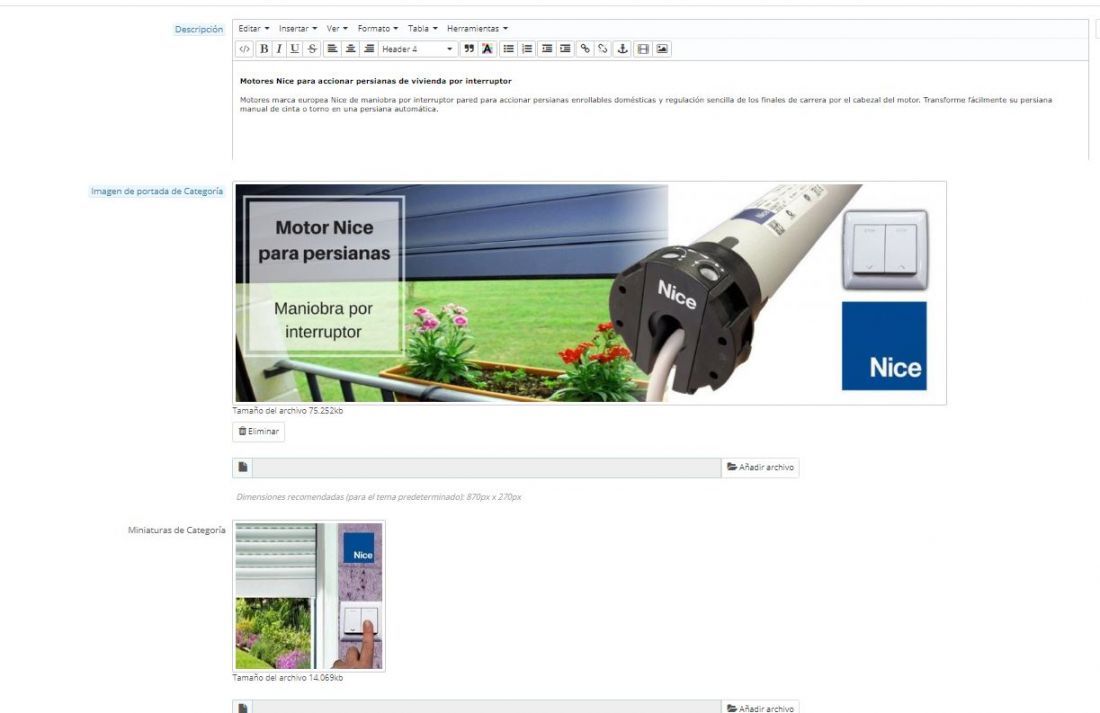The width and height of the screenshot is (1100, 713).
Task: Insert a bulleted list
Action: (x=509, y=49)
